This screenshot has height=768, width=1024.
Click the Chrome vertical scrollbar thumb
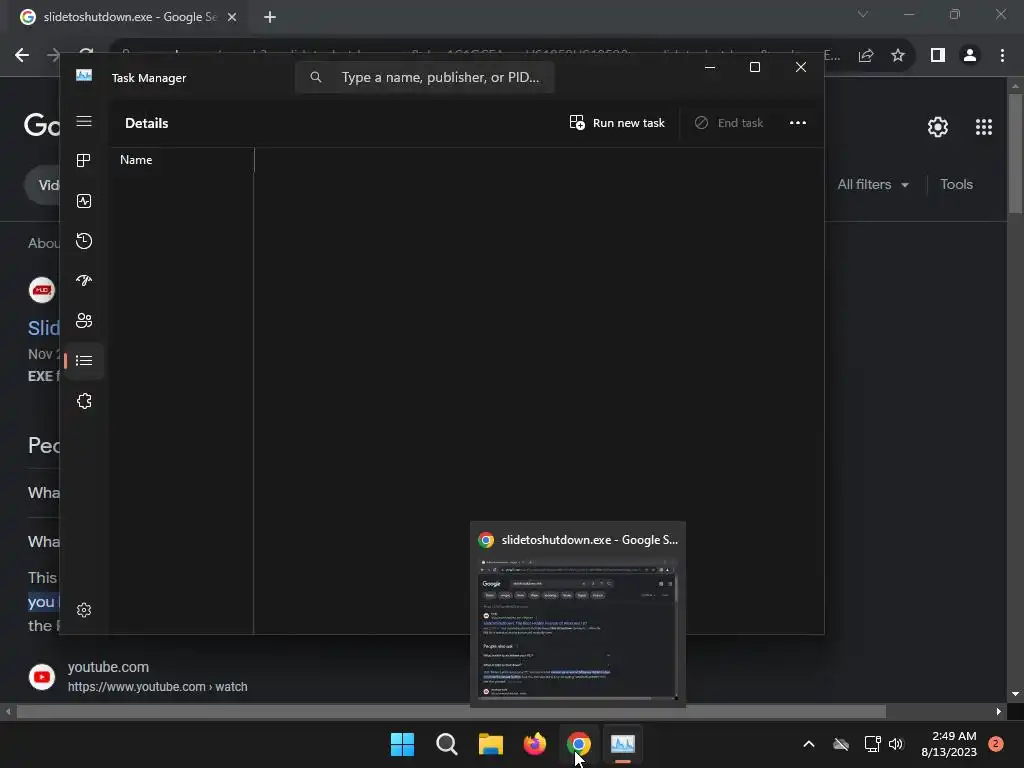[x=1016, y=153]
